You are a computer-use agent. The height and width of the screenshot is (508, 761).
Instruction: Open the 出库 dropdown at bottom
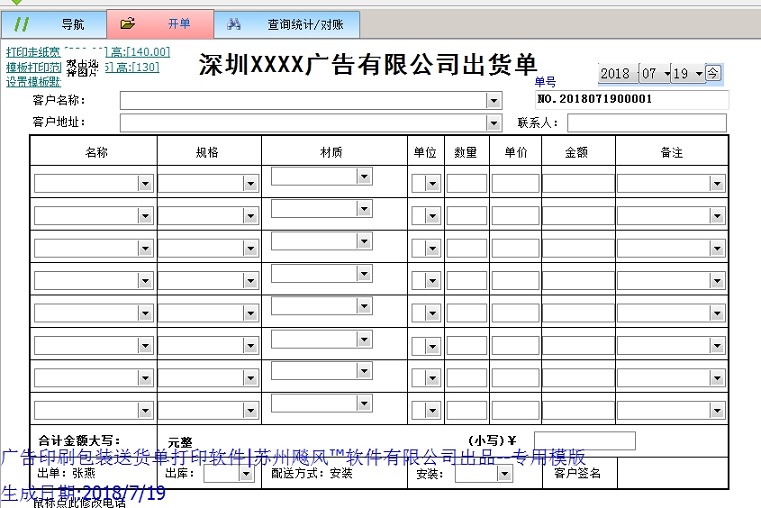[246, 475]
